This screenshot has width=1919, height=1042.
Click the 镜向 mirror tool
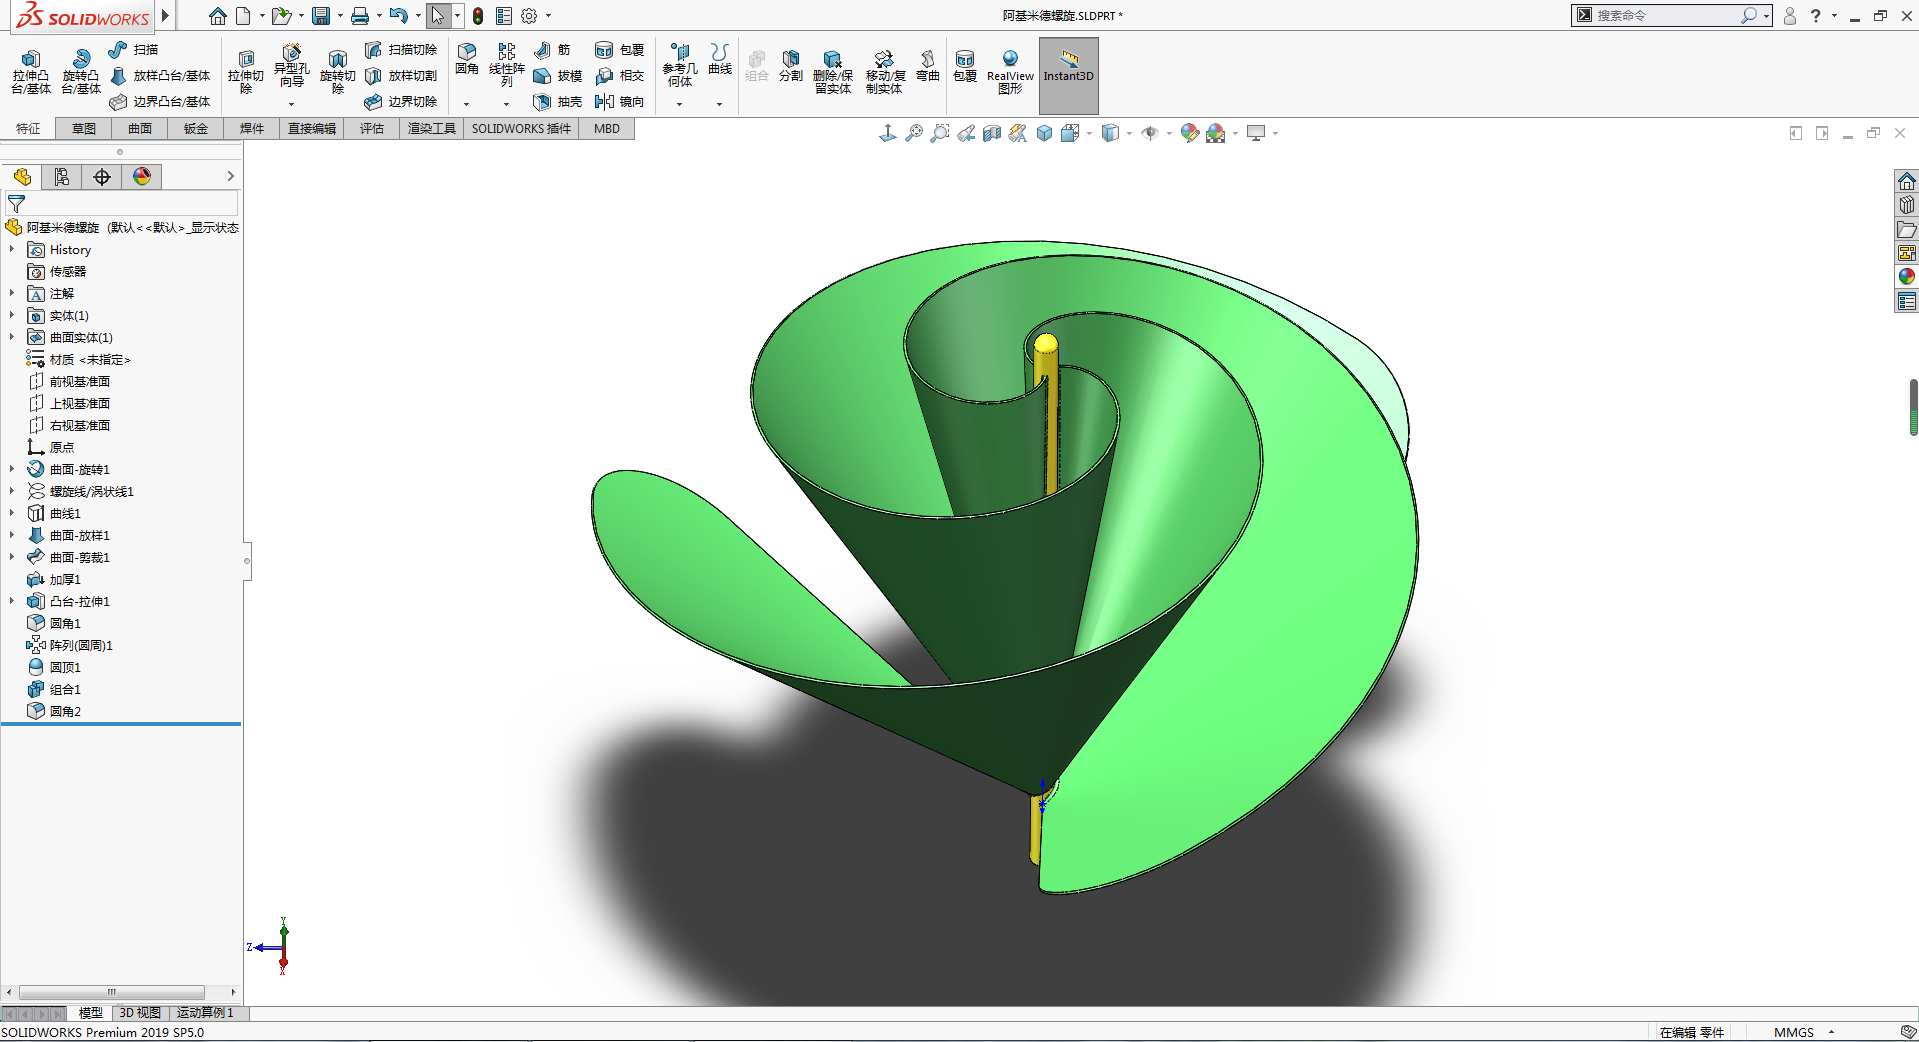[x=619, y=102]
